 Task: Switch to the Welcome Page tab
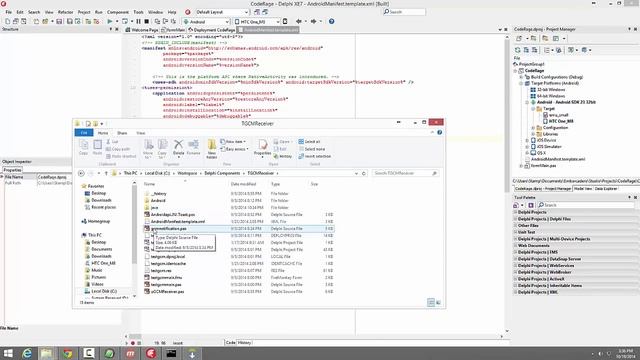[x=142, y=30]
